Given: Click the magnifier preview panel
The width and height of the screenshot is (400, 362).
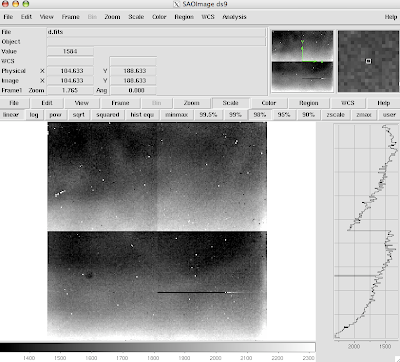Looking at the screenshot, I should (368, 61).
